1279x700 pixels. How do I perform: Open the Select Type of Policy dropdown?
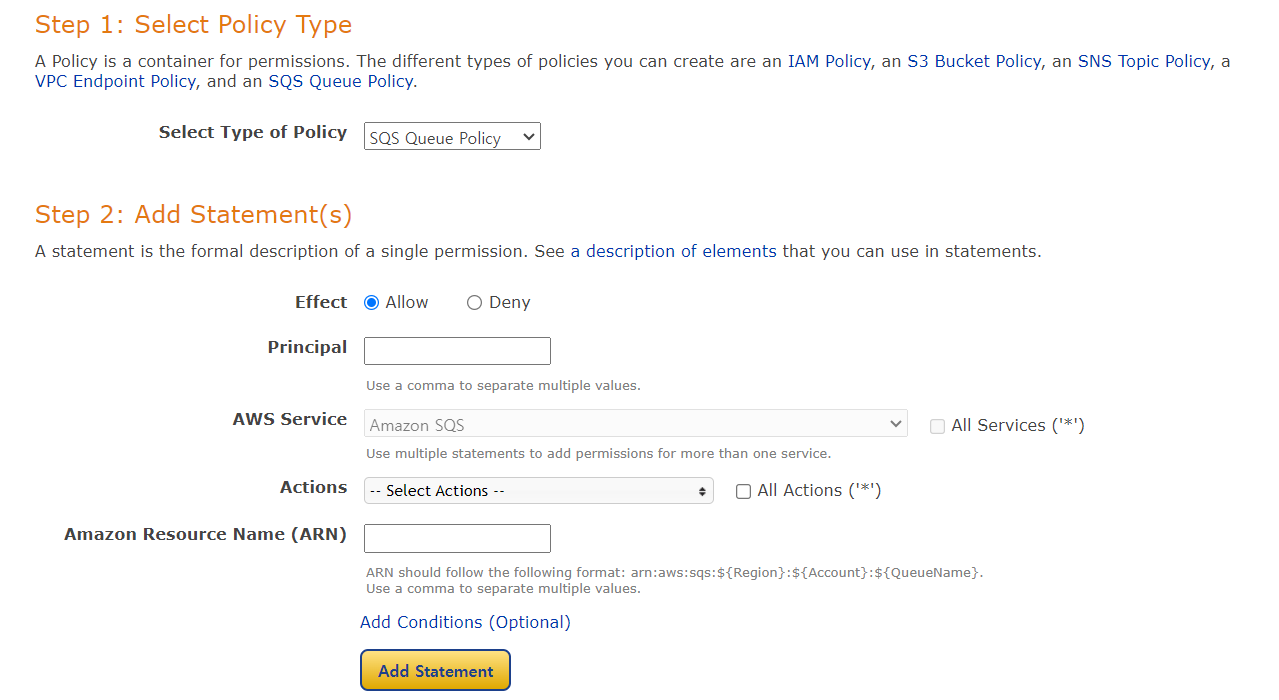pyautogui.click(x=451, y=138)
